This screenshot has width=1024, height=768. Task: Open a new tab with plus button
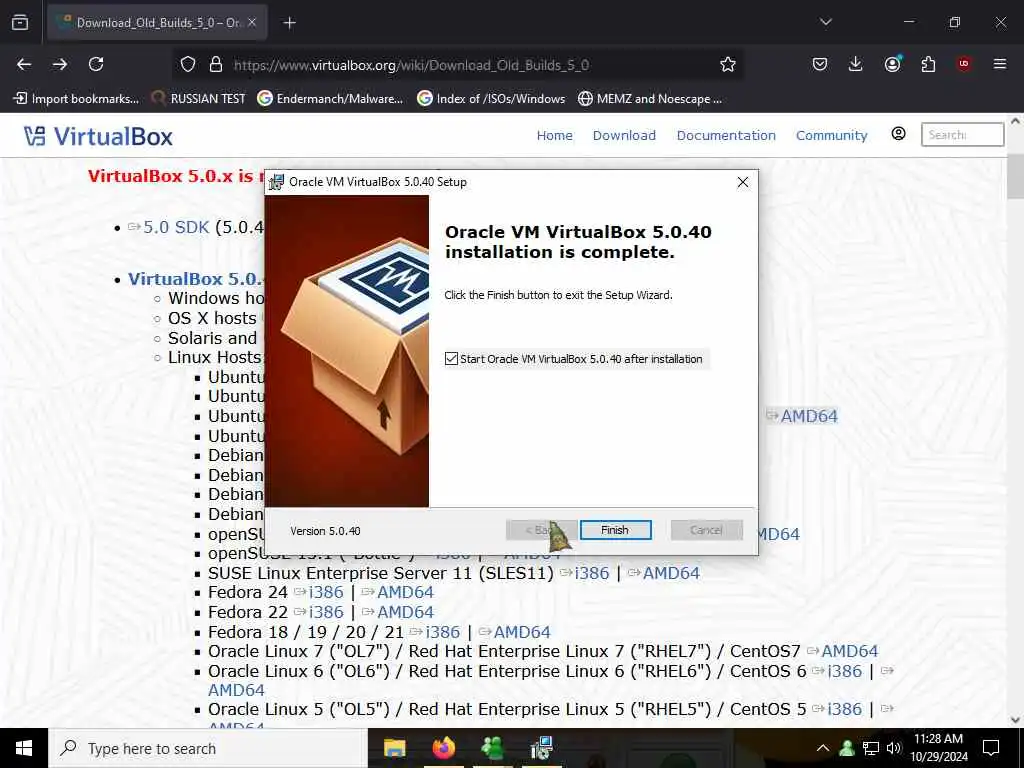[x=289, y=23]
